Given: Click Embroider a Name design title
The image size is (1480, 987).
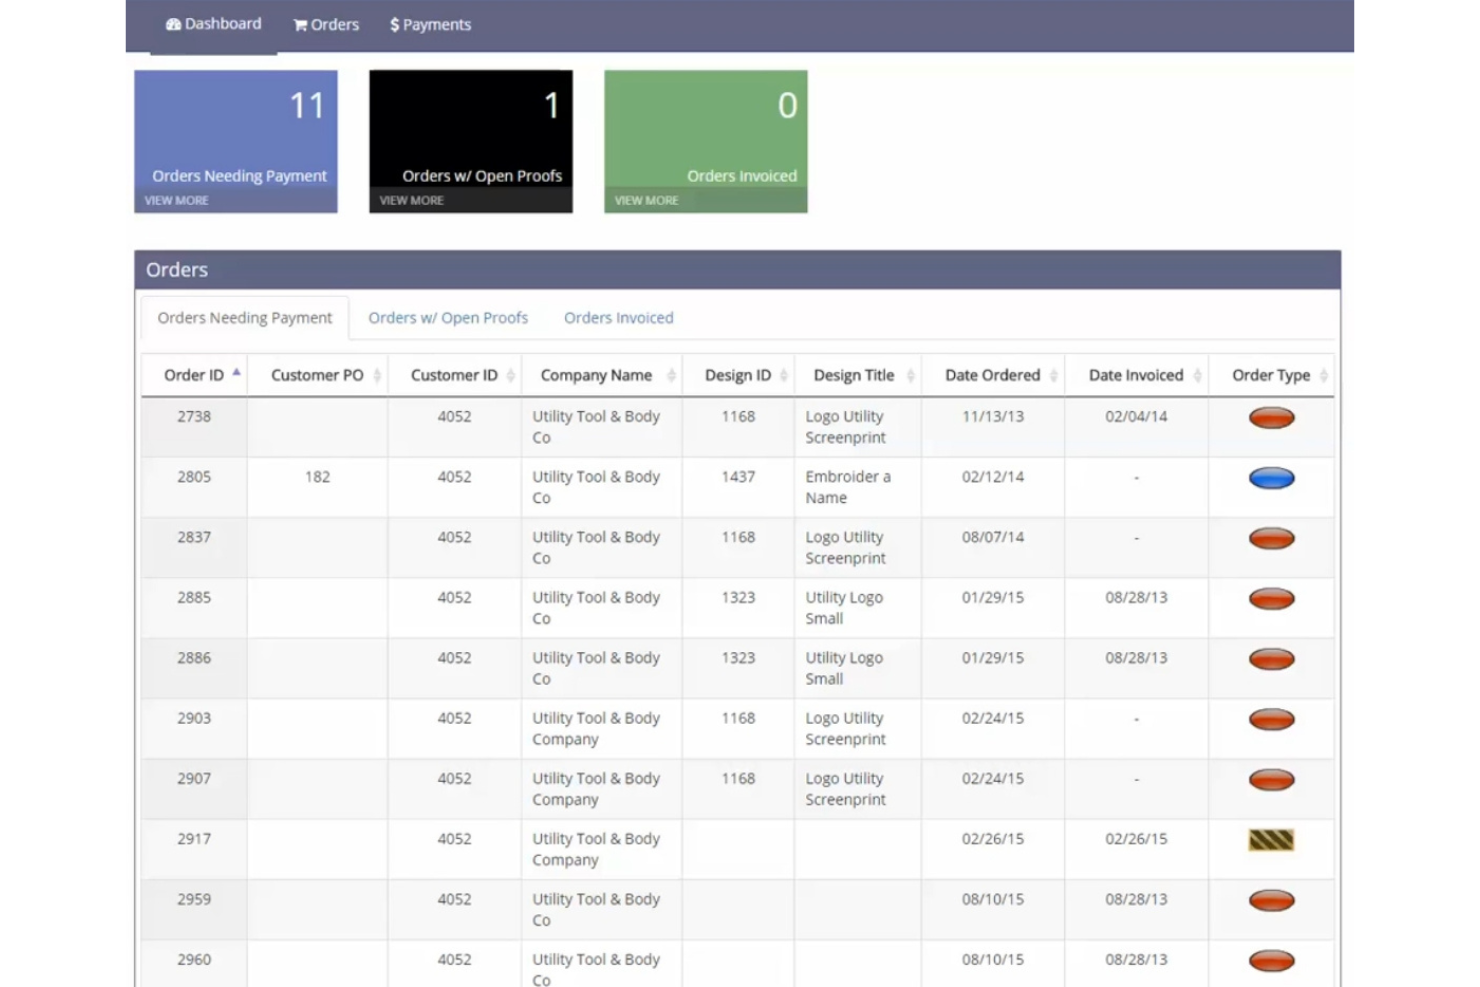Looking at the screenshot, I should click(848, 487).
